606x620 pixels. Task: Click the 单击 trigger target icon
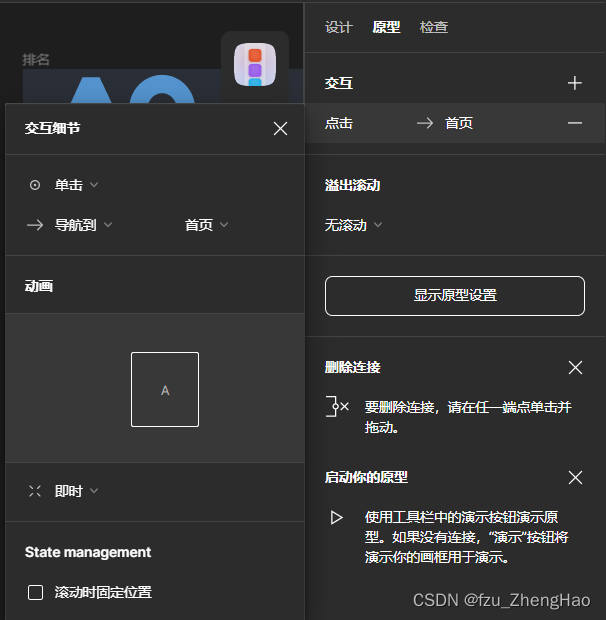(x=35, y=185)
